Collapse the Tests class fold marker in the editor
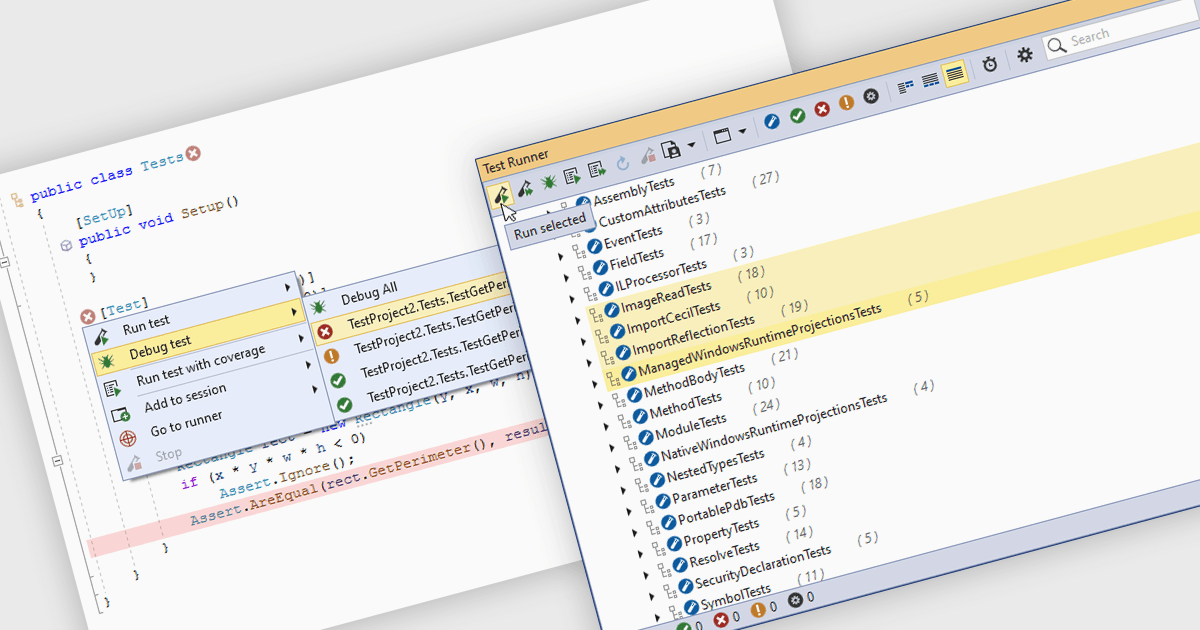The image size is (1200, 630). [2, 263]
